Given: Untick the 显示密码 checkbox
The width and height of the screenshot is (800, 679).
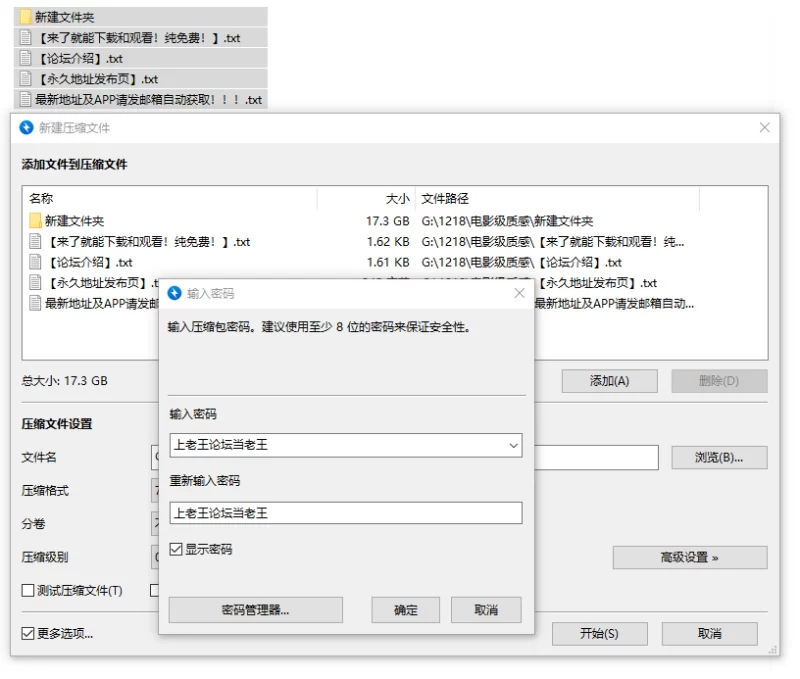Looking at the screenshot, I should [176, 549].
